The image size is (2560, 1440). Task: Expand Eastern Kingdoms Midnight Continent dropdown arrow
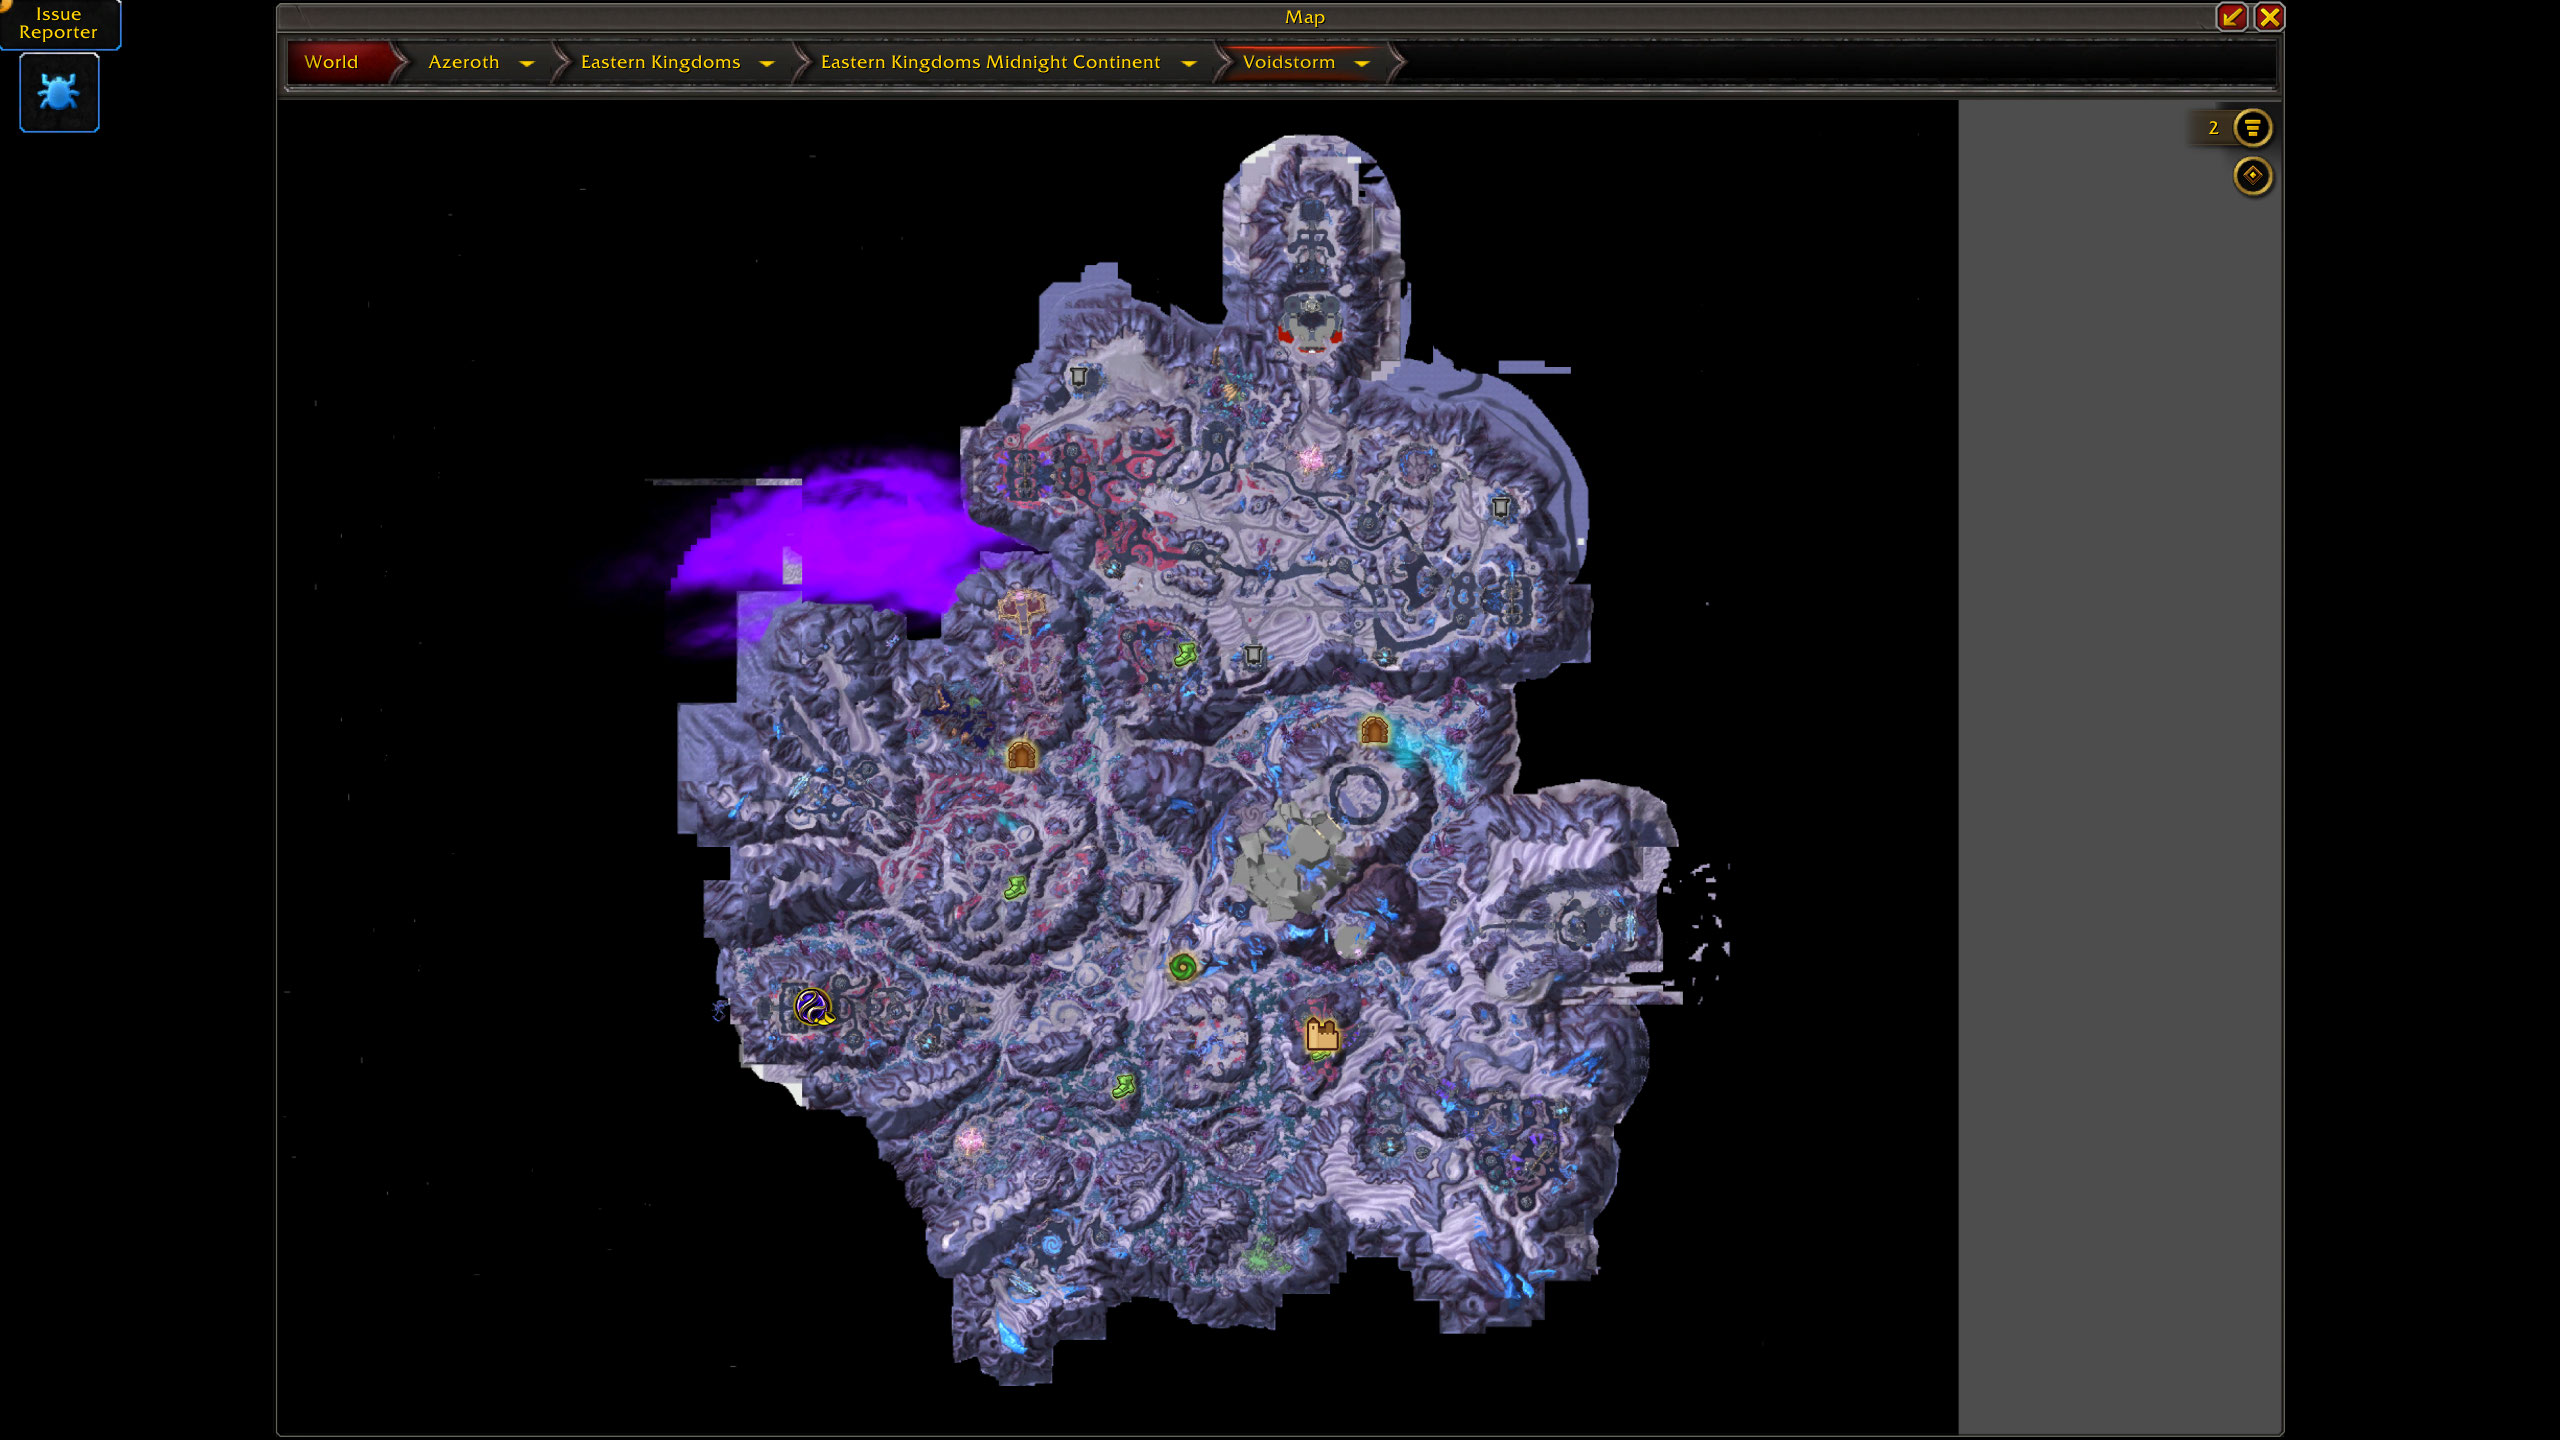click(1188, 63)
